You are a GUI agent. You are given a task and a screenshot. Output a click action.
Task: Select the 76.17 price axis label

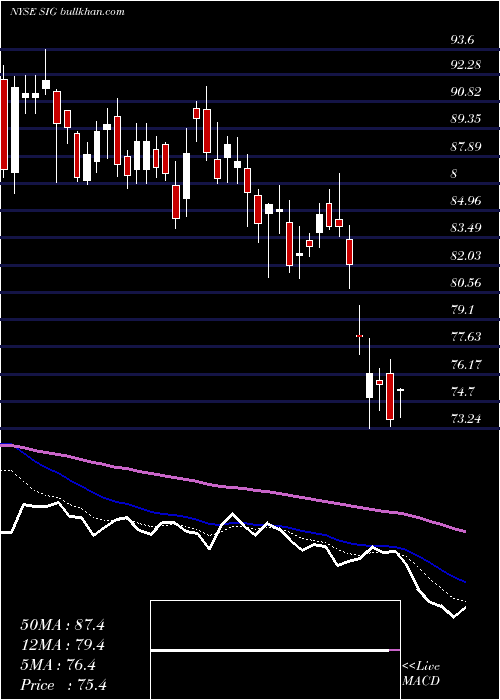[466, 364]
